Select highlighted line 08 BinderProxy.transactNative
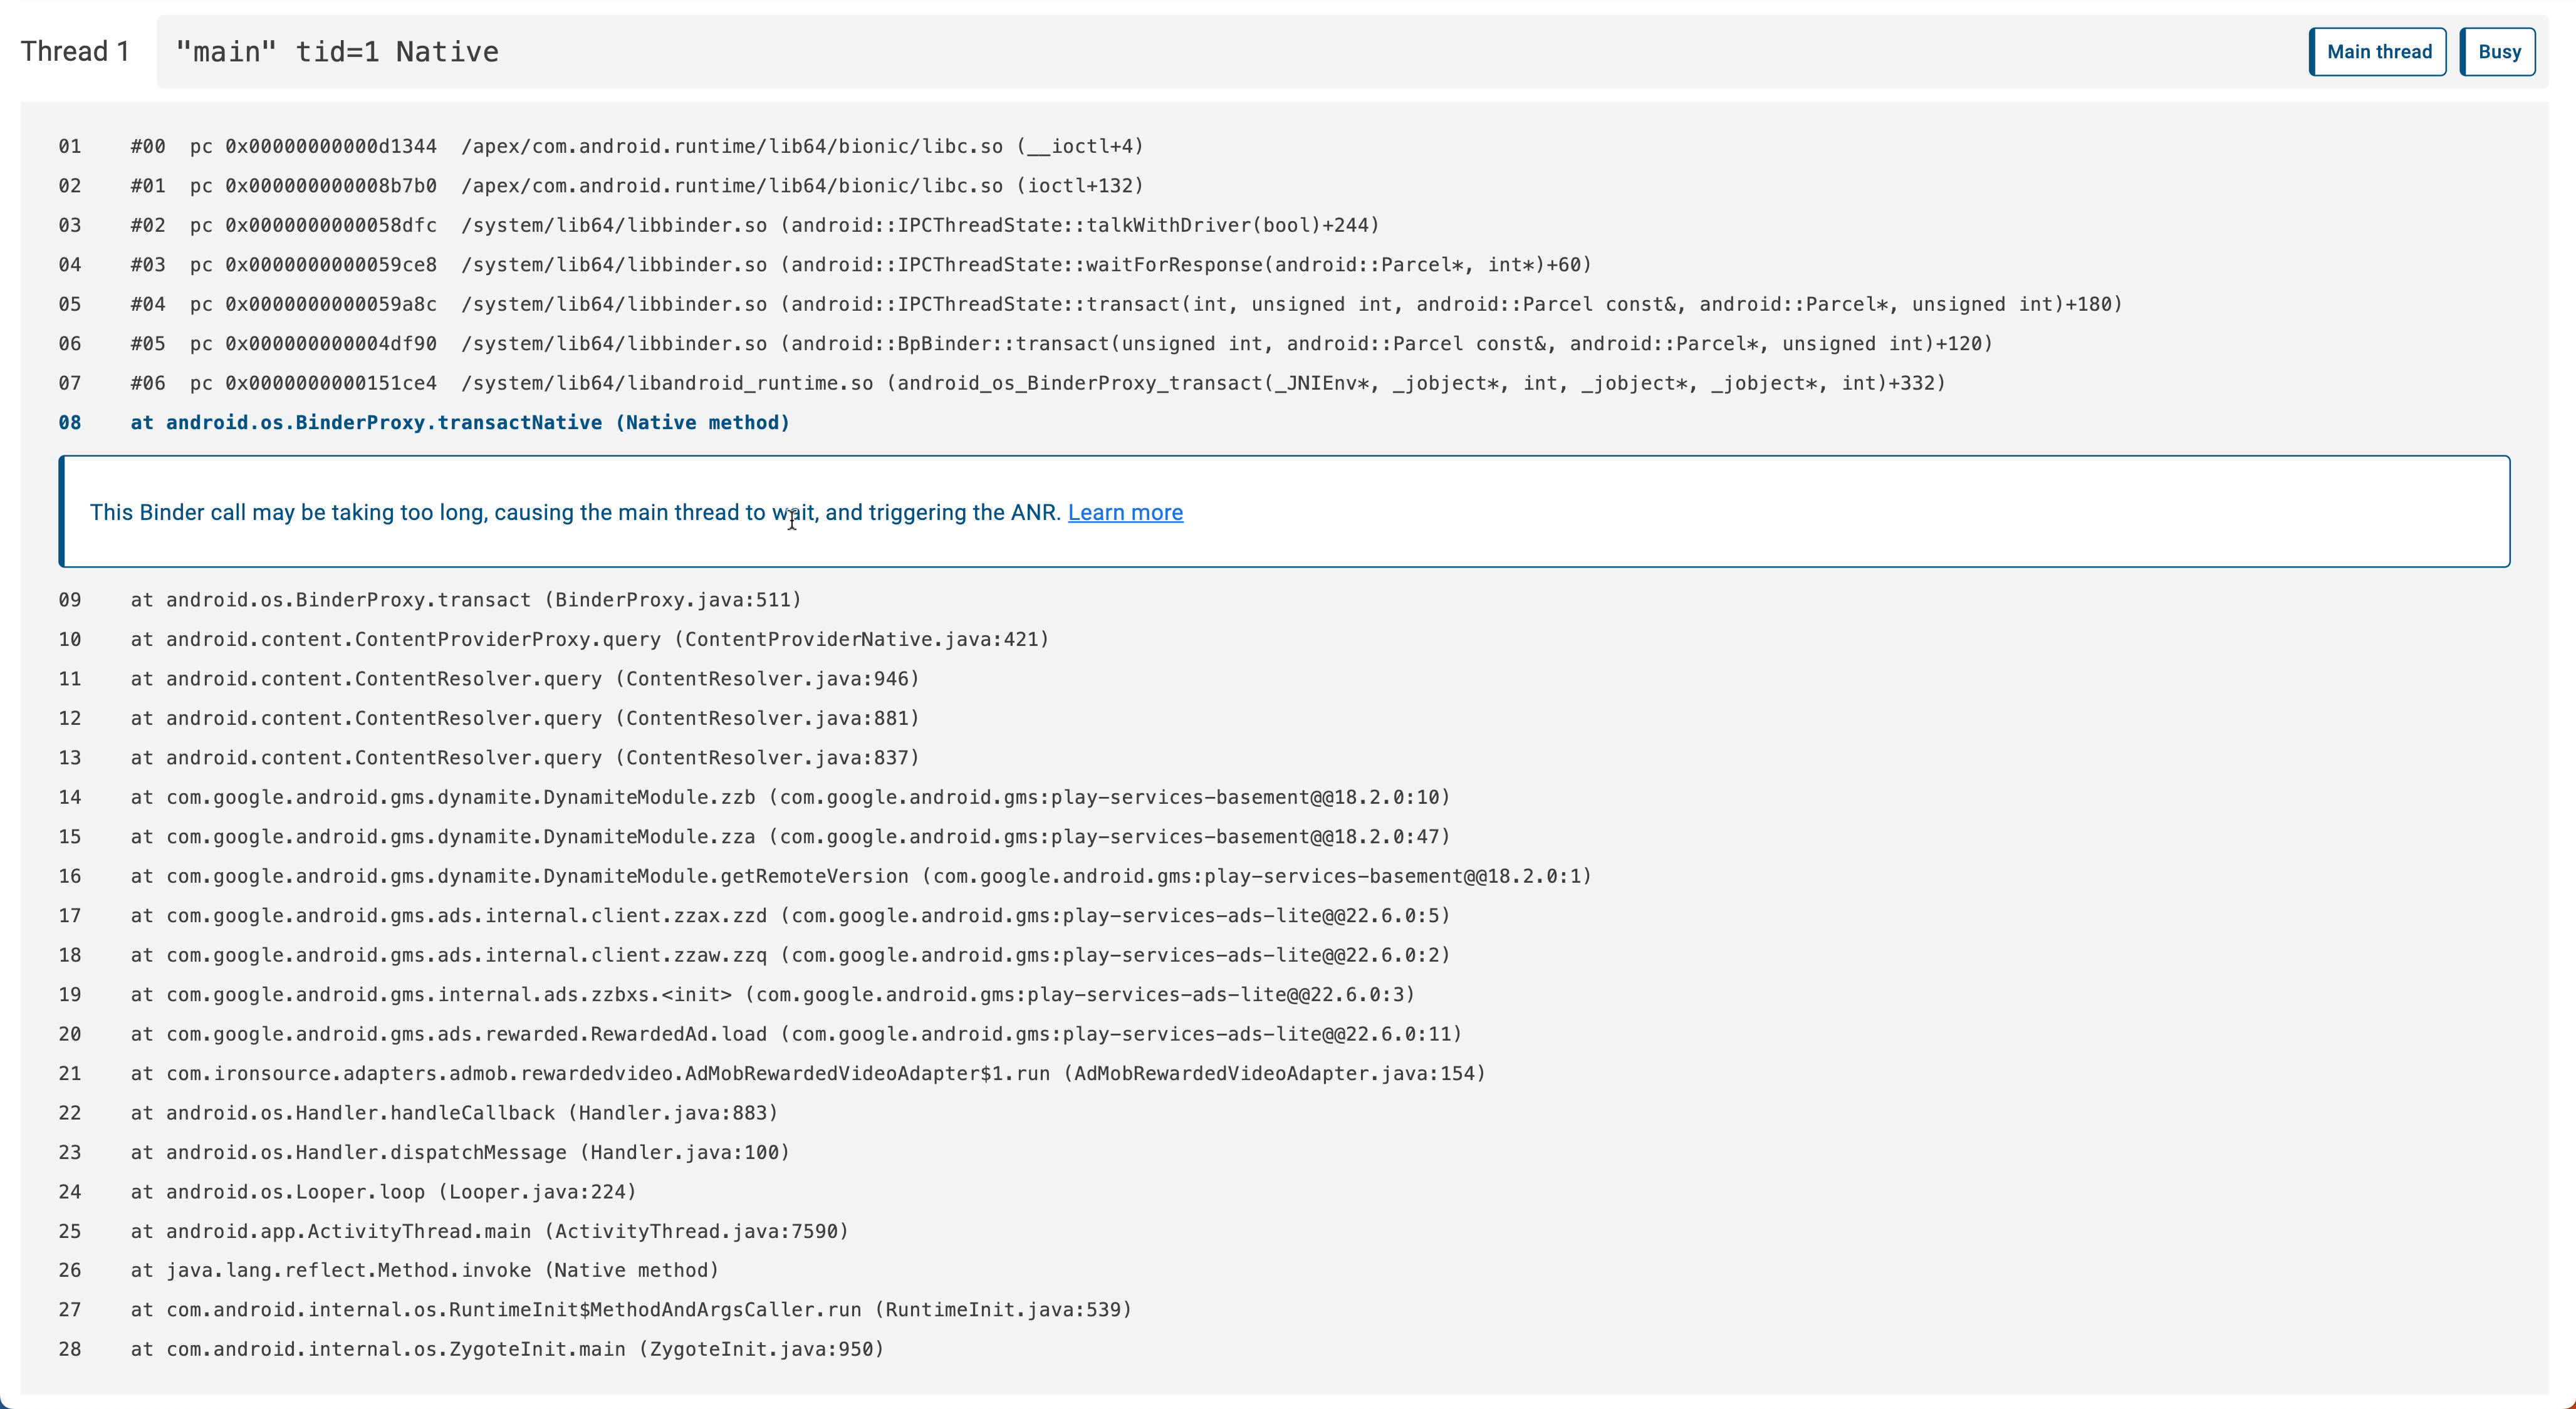 tap(460, 422)
